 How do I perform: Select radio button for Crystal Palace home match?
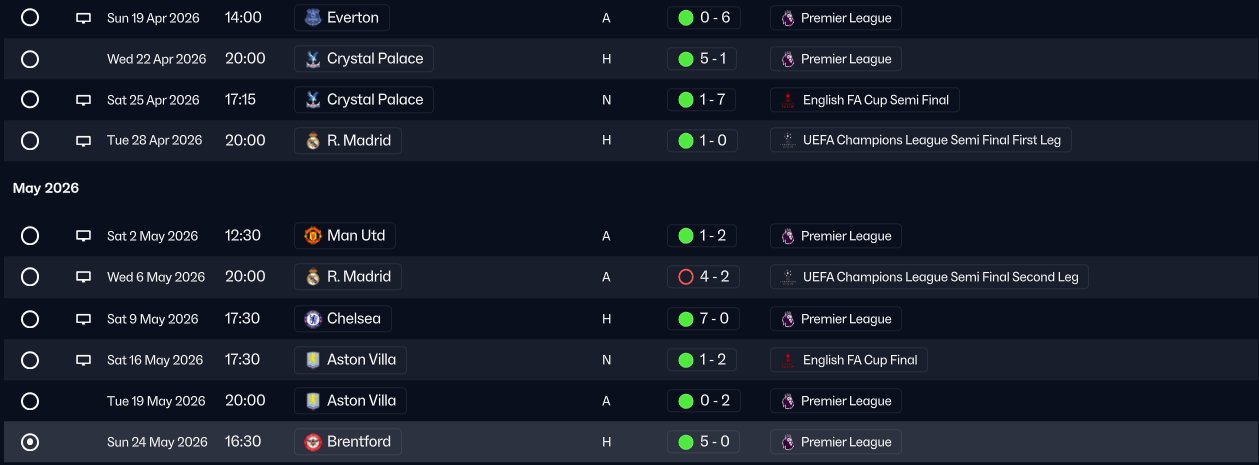point(30,59)
